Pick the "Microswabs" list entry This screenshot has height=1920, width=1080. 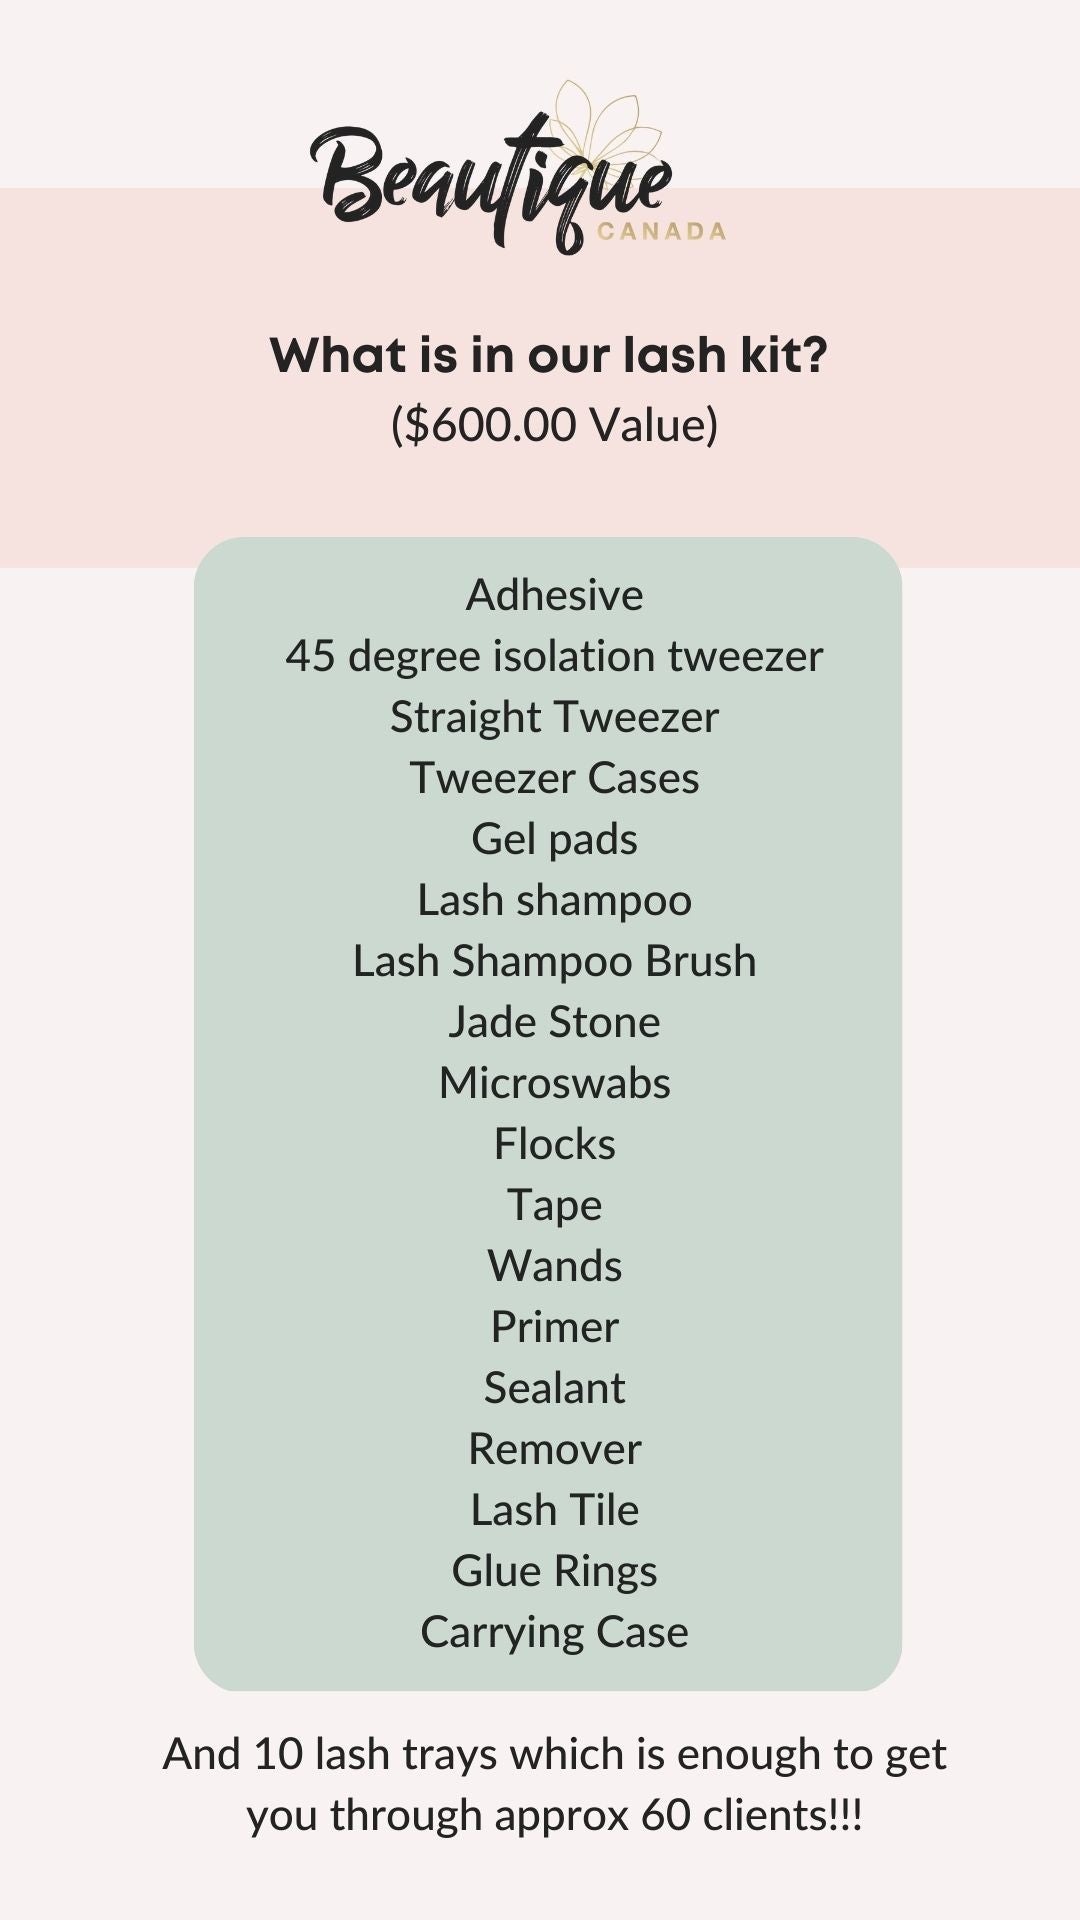(554, 1083)
